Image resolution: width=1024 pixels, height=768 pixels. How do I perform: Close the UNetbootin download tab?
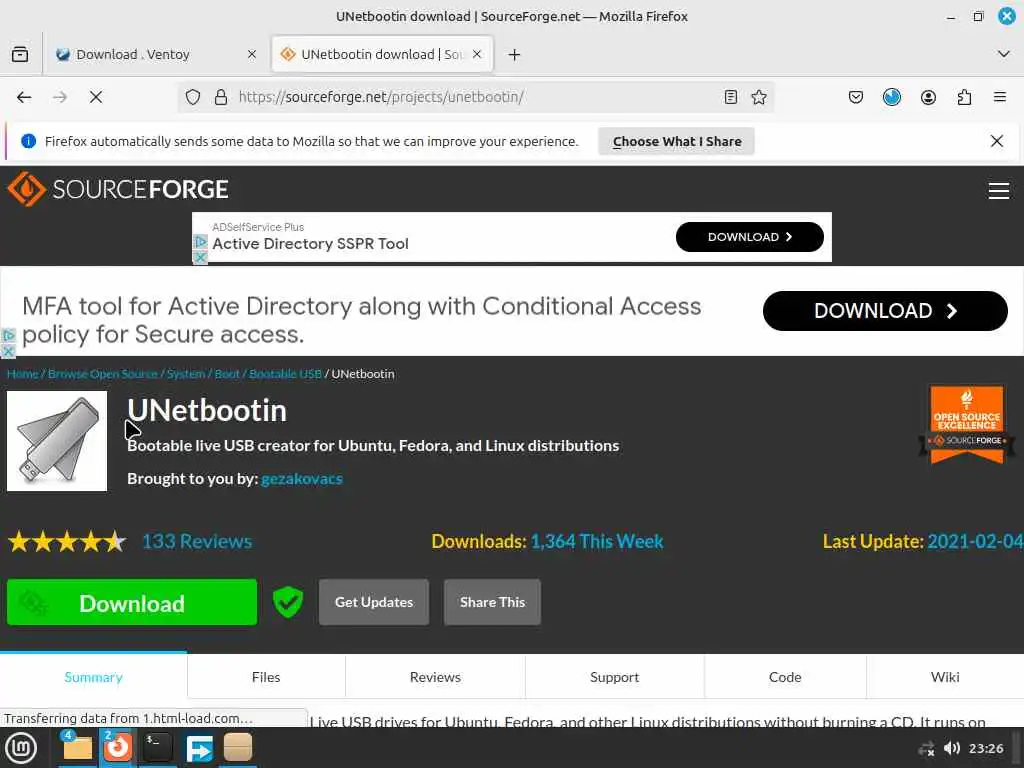click(477, 54)
